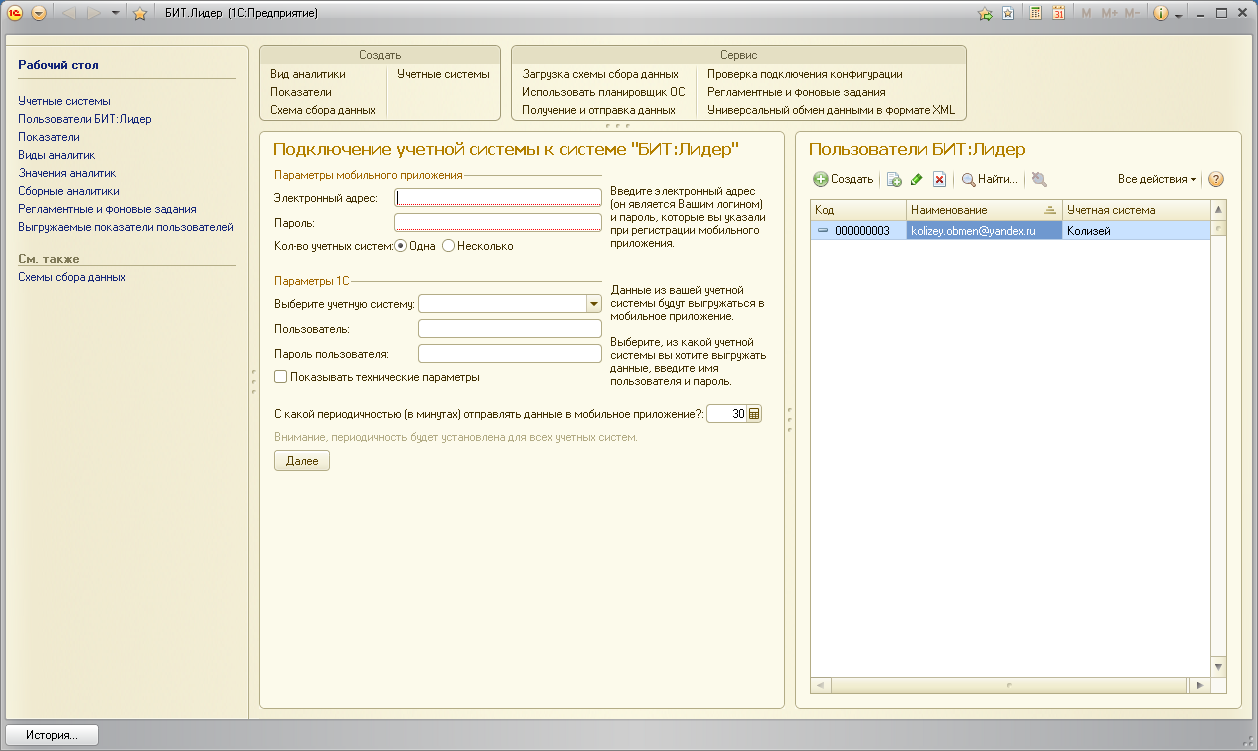Screen dimensions: 1258x751
Task: Click the Далее button
Action: [302, 461]
